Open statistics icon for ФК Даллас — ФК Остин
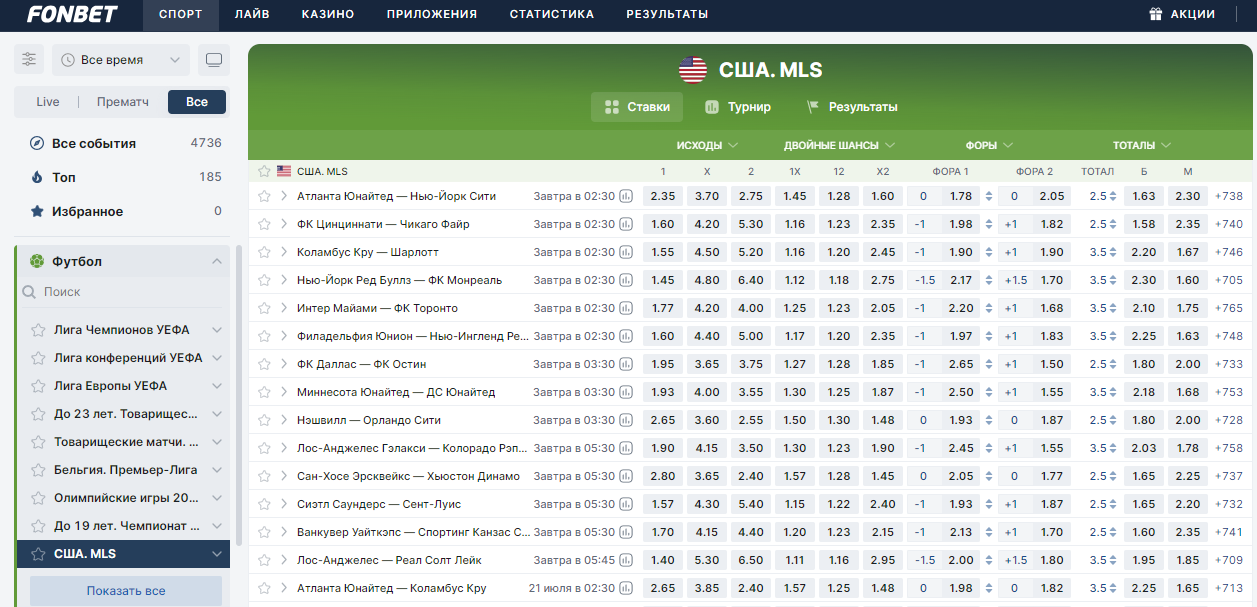Image resolution: width=1257 pixels, height=607 pixels. [x=626, y=364]
